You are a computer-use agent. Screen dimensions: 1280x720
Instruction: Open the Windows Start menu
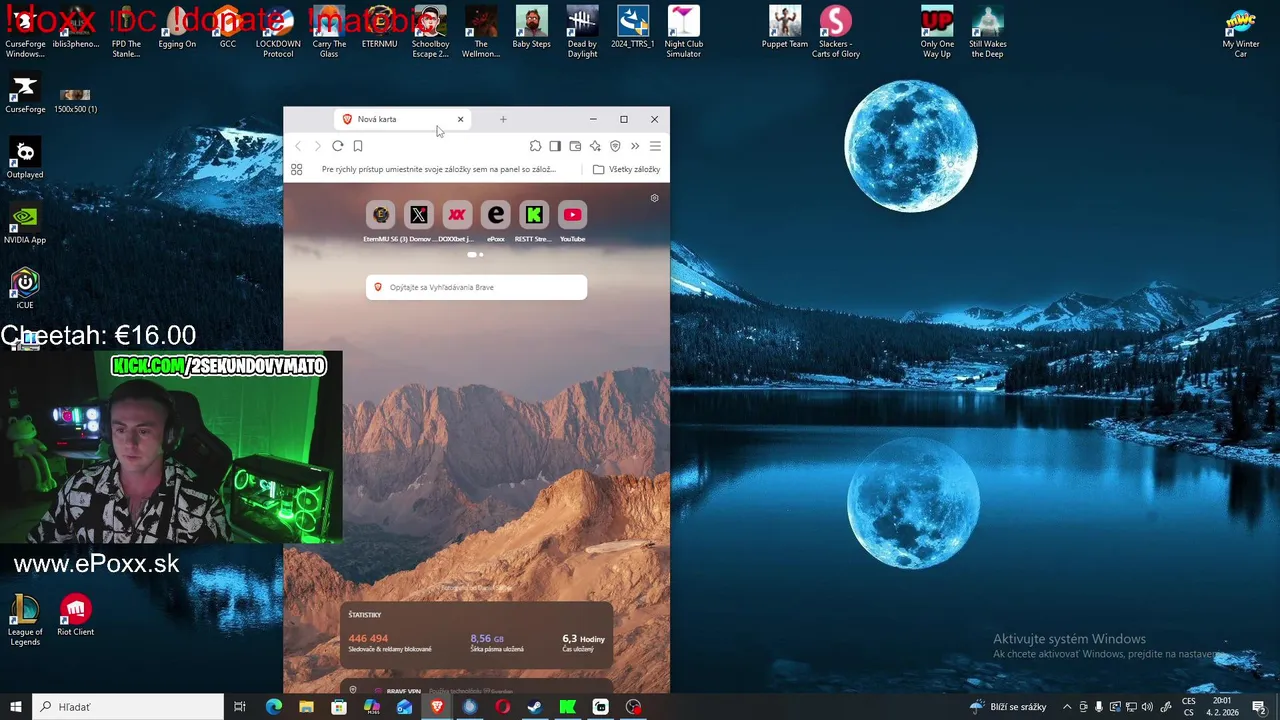16,707
